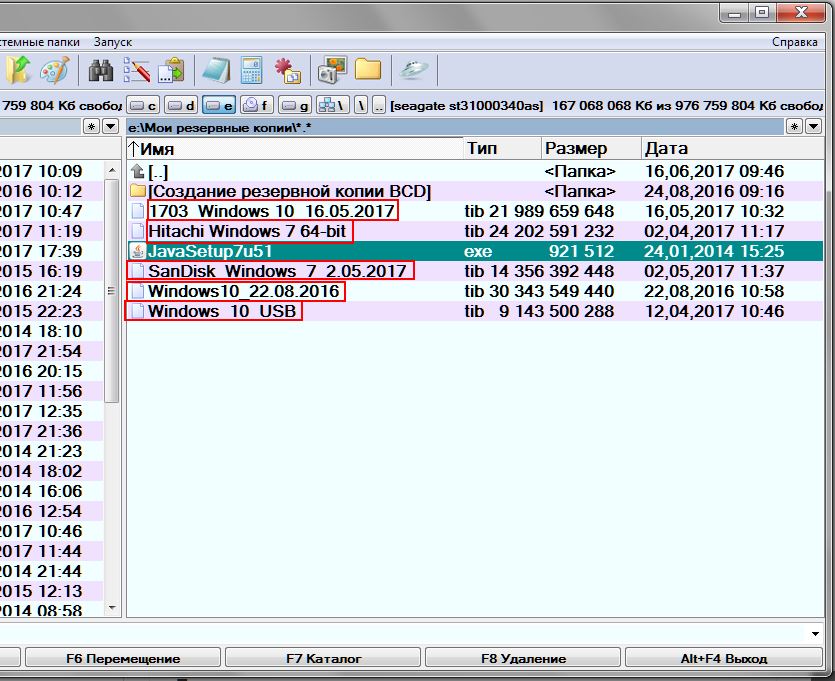Click the folder icon of Создание резервной копии BCD

coord(138,191)
